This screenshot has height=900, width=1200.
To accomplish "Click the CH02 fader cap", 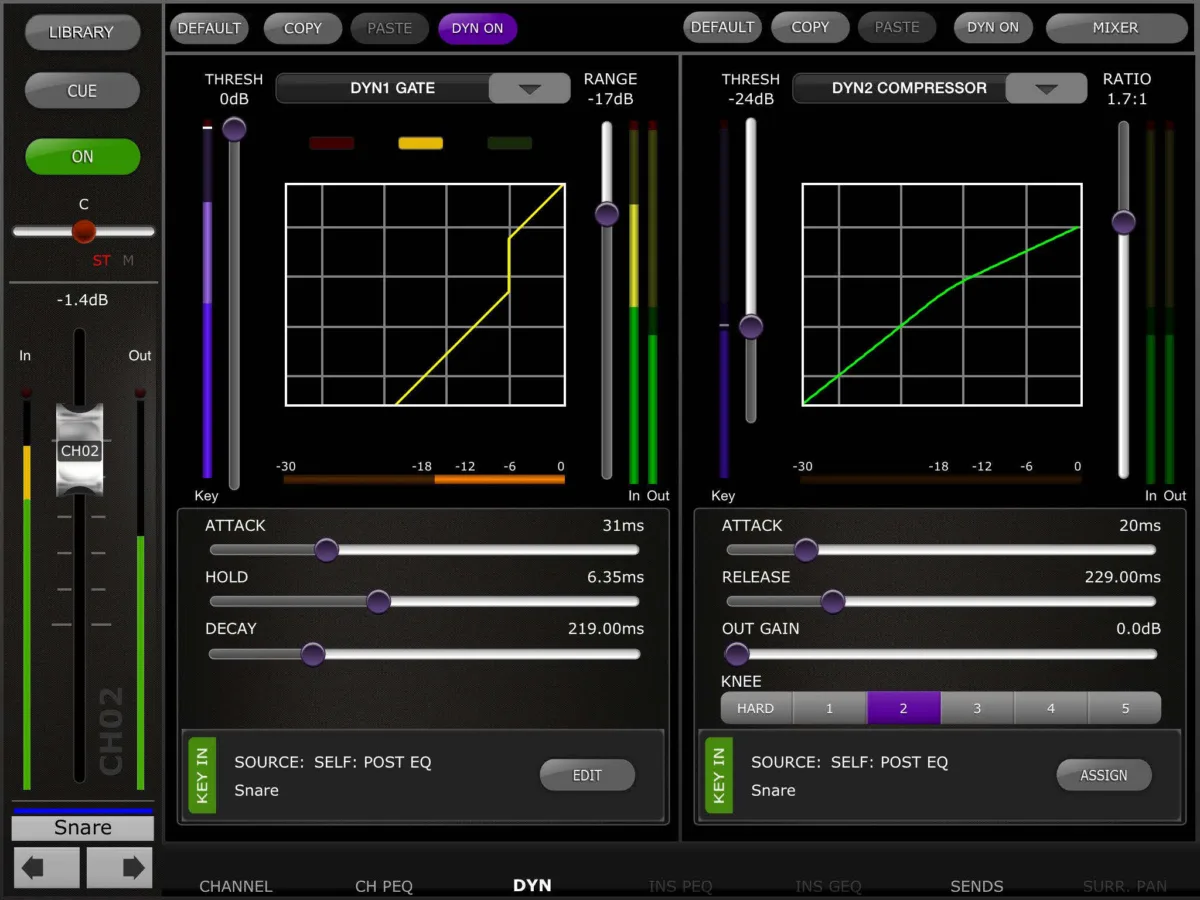I will click(79, 449).
